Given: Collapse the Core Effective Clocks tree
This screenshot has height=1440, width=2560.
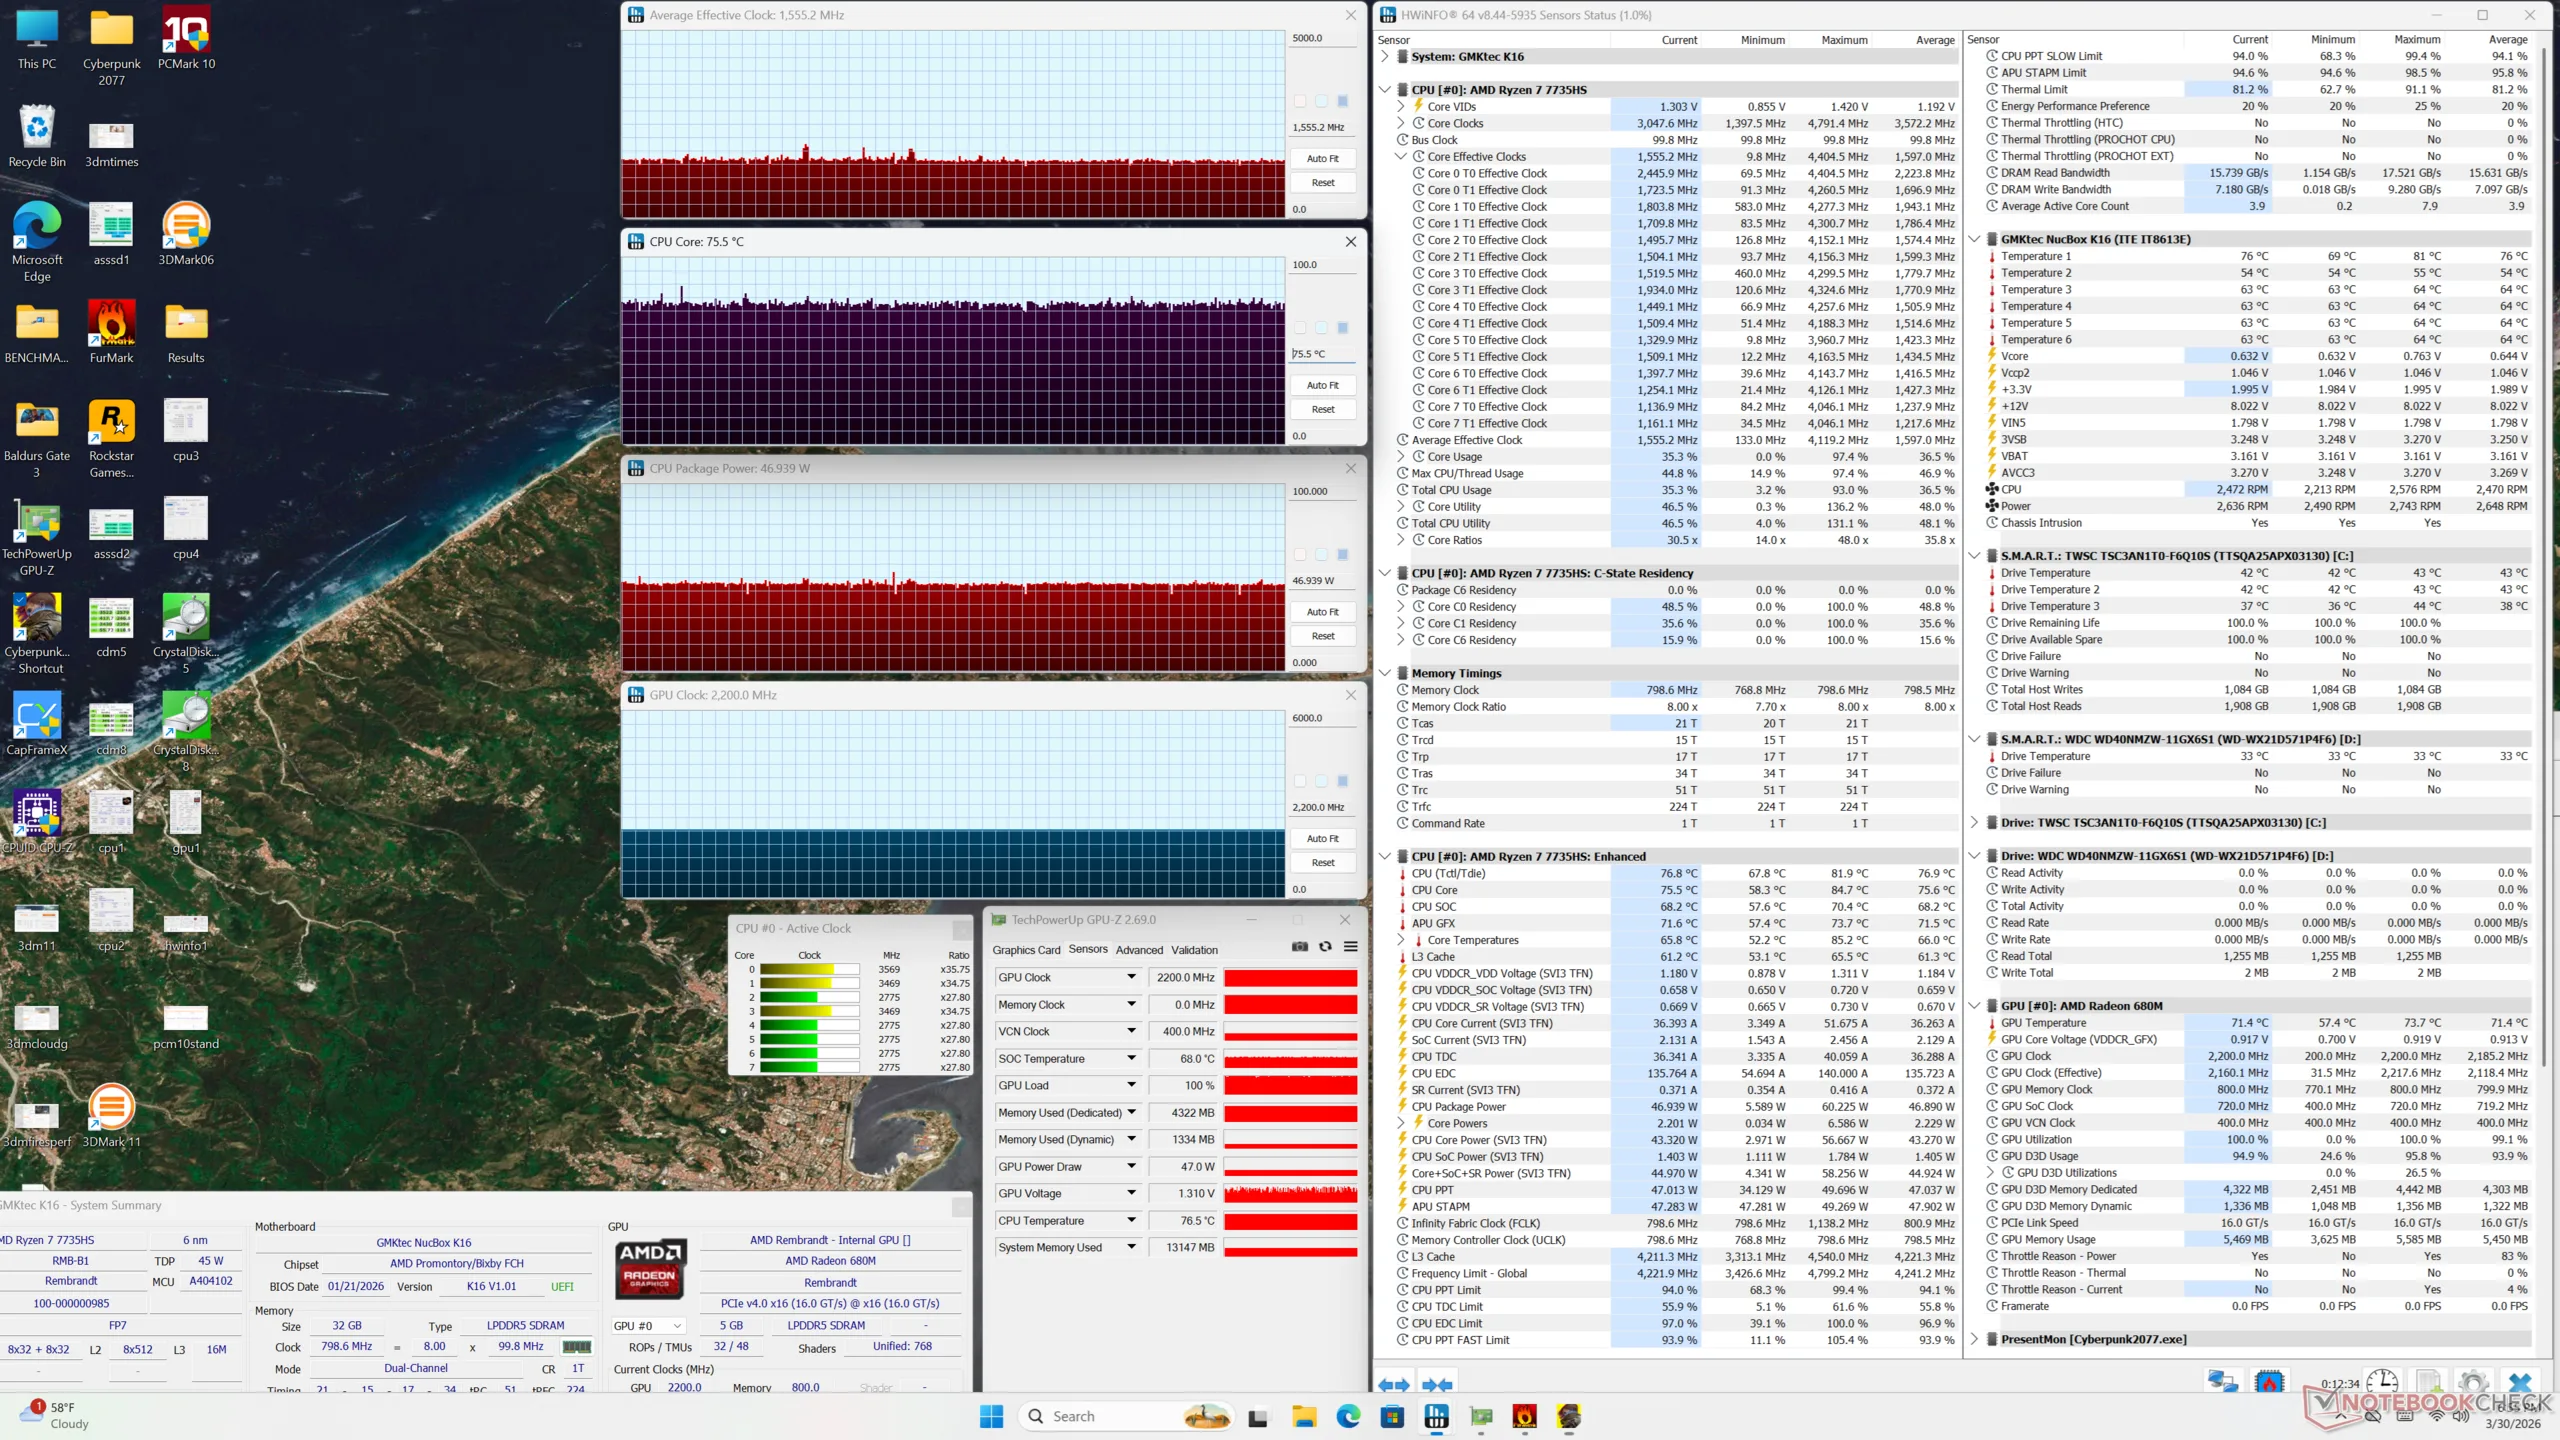Looking at the screenshot, I should click(x=1401, y=157).
